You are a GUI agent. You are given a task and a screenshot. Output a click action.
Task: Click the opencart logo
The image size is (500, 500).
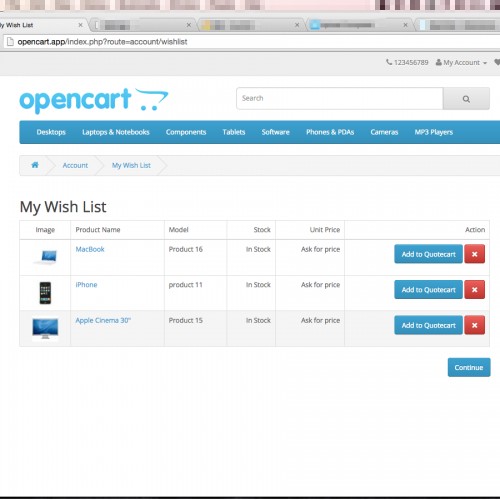pyautogui.click(x=94, y=100)
